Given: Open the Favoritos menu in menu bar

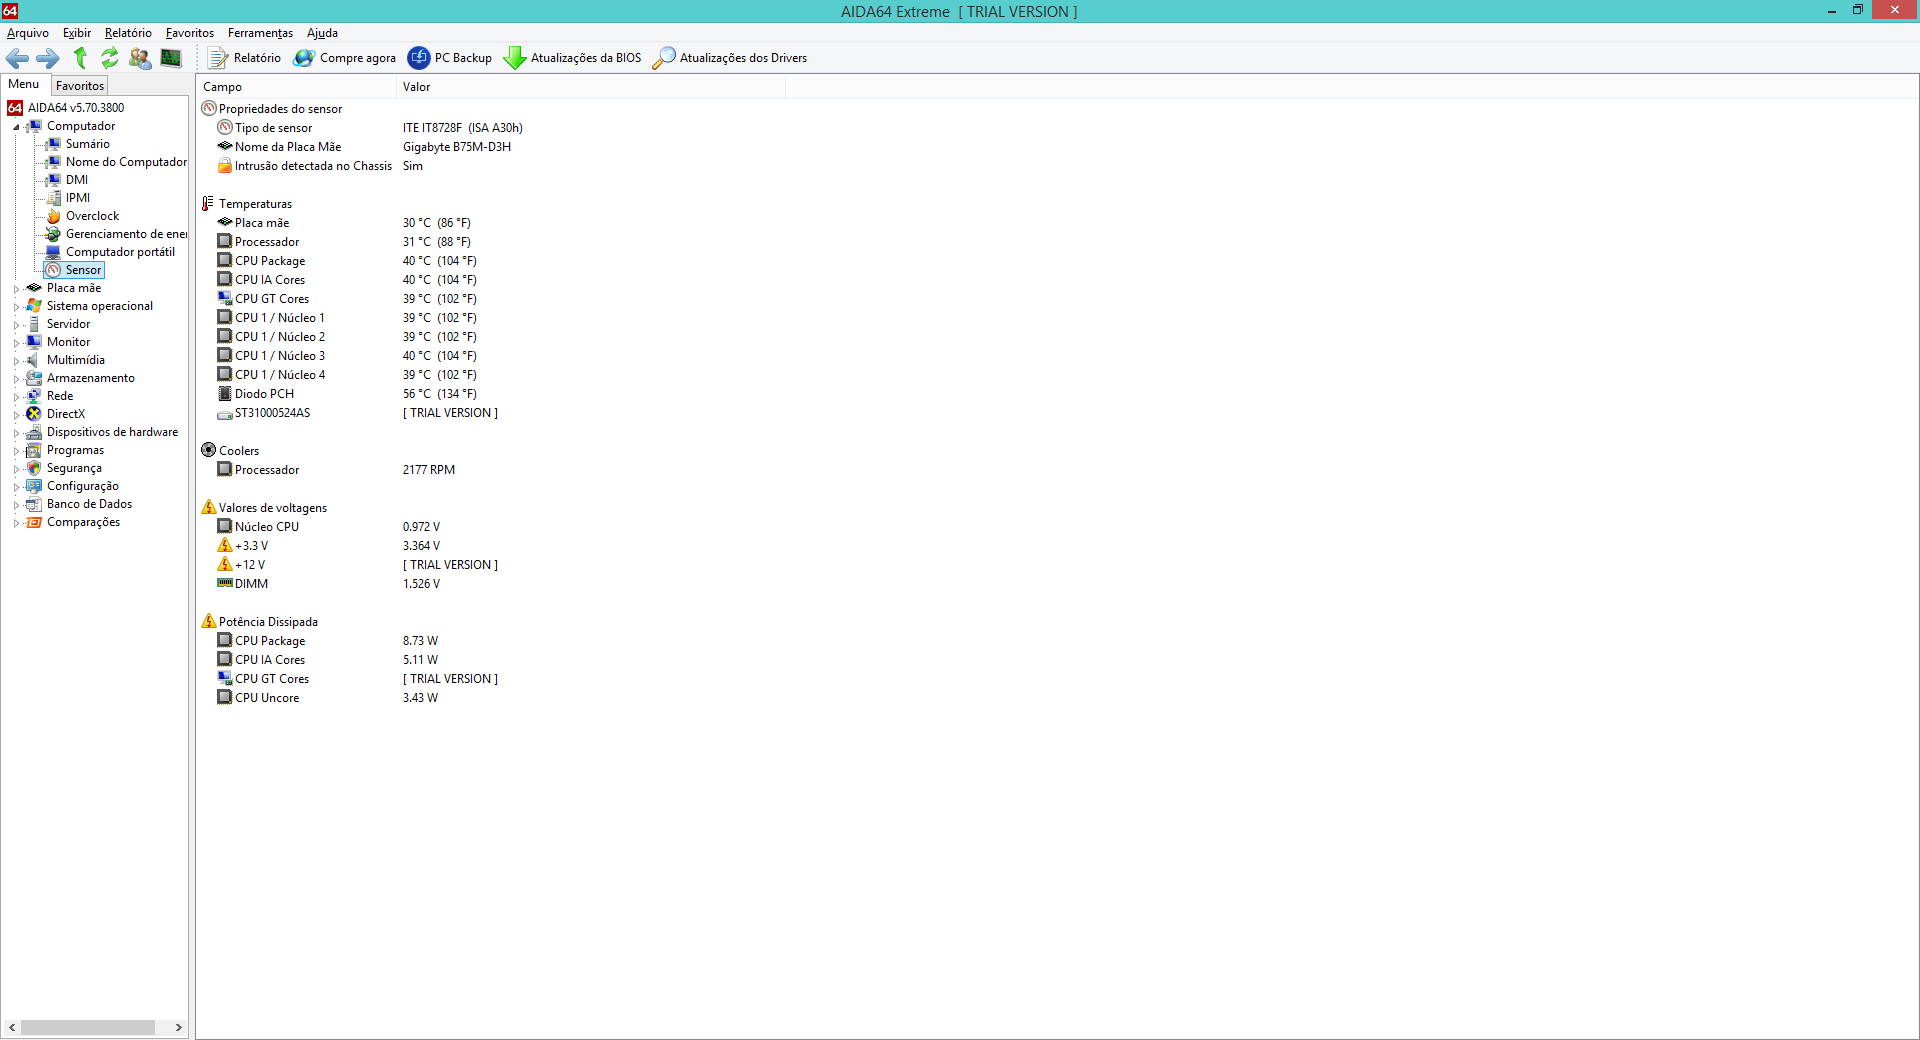Looking at the screenshot, I should tap(190, 33).
